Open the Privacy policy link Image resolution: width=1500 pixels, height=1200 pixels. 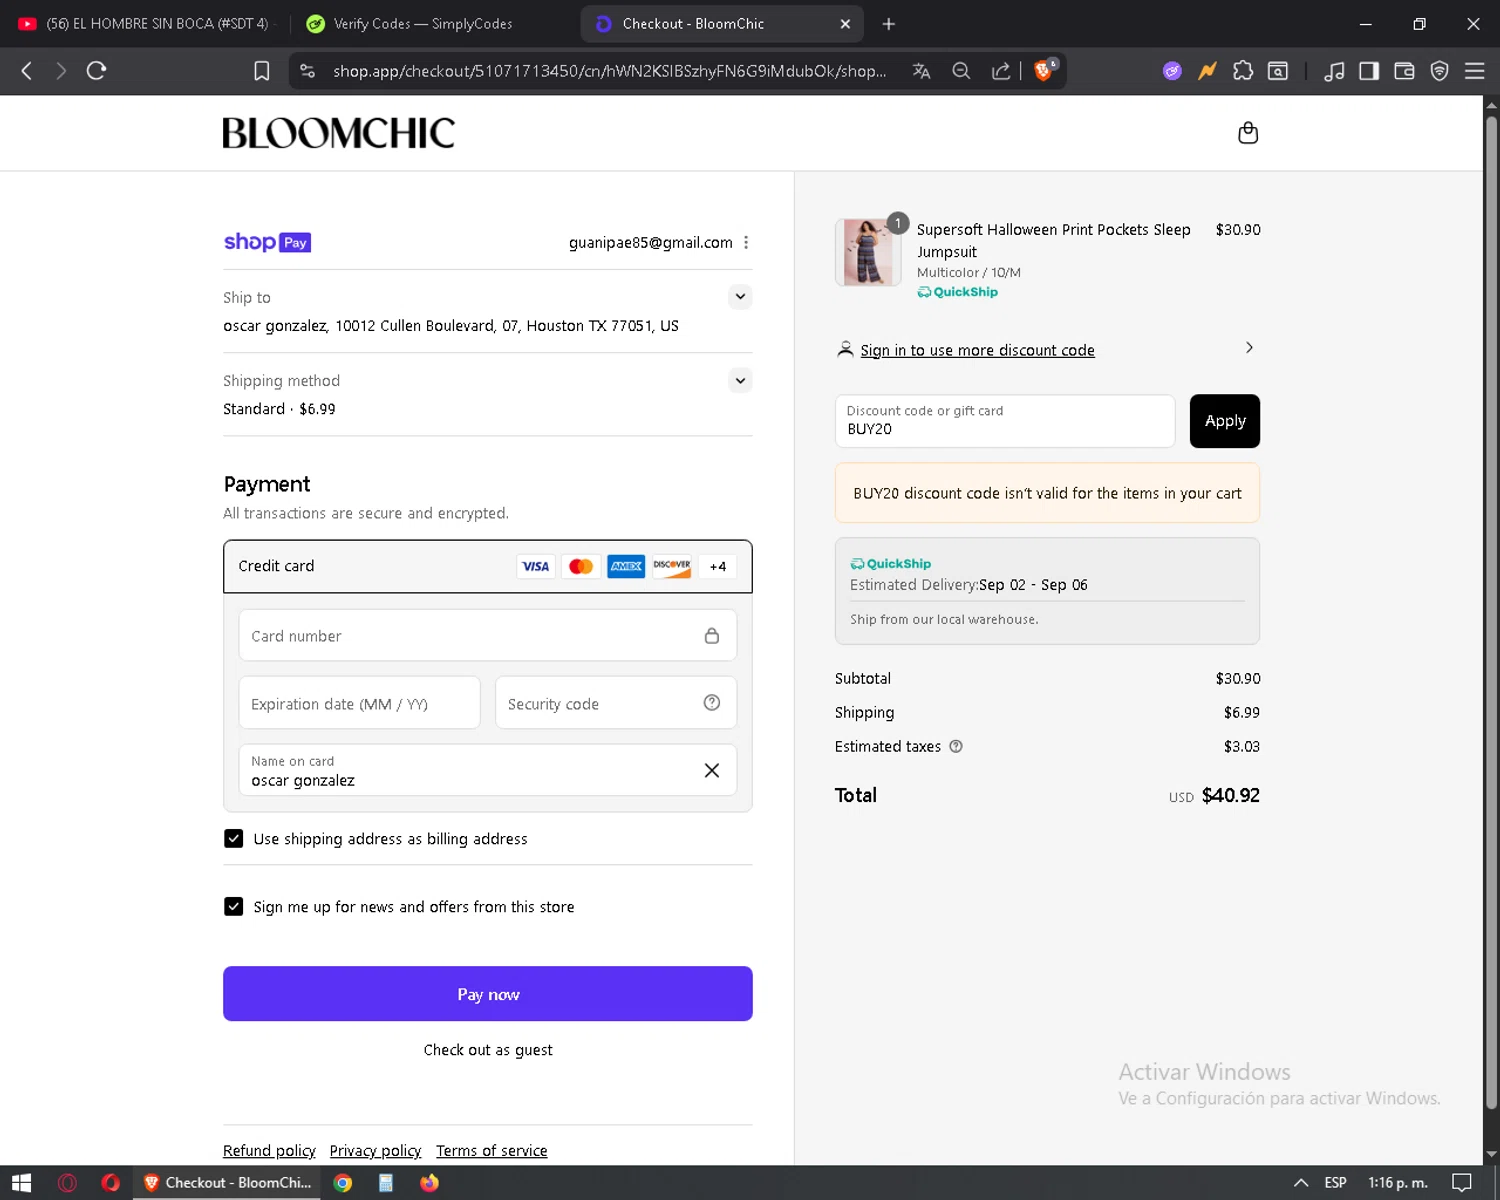click(x=375, y=1151)
